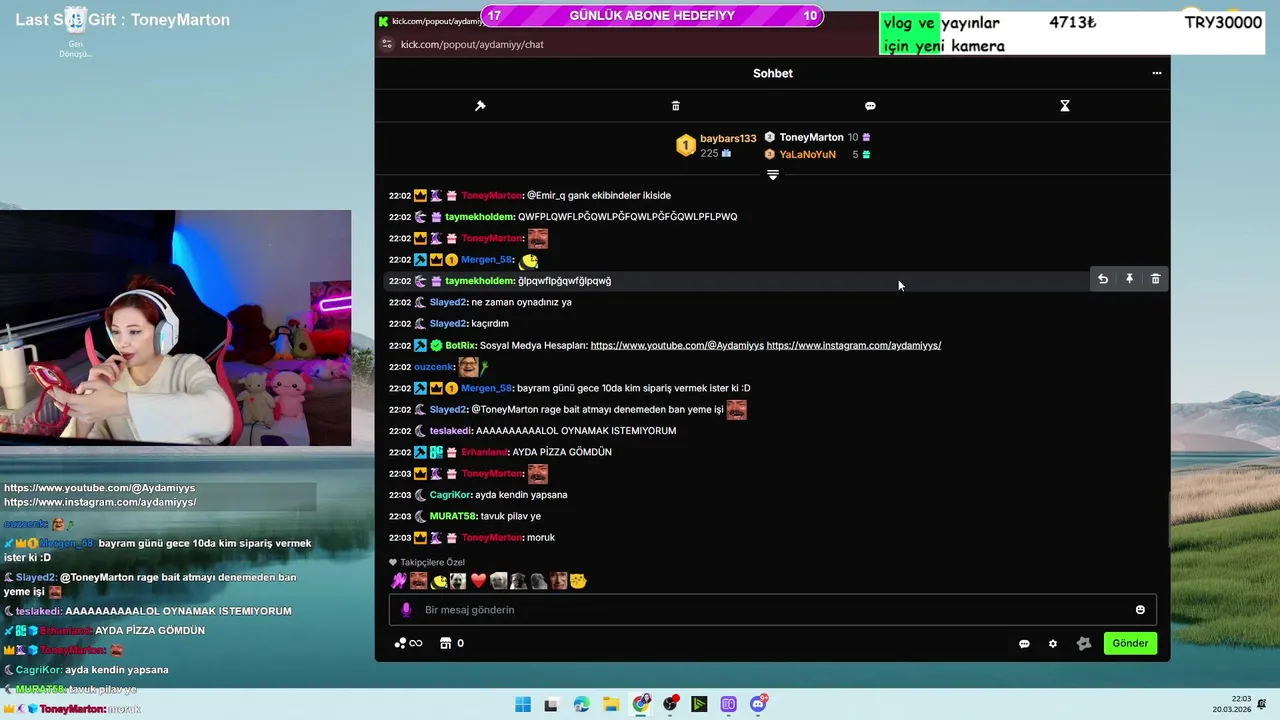Open the notification icon beside the clock
This screenshot has height=720, width=1280.
tap(1264, 704)
